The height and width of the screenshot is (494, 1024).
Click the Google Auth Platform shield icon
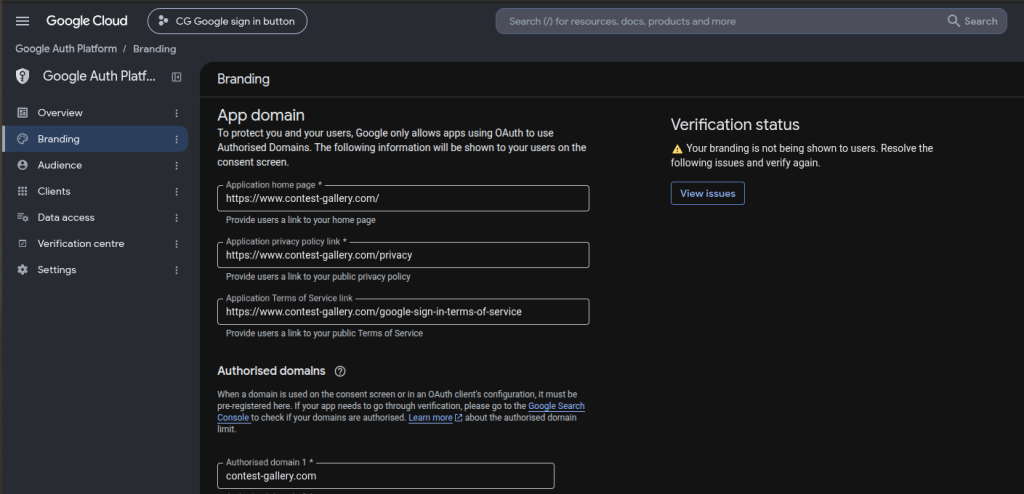pos(23,76)
